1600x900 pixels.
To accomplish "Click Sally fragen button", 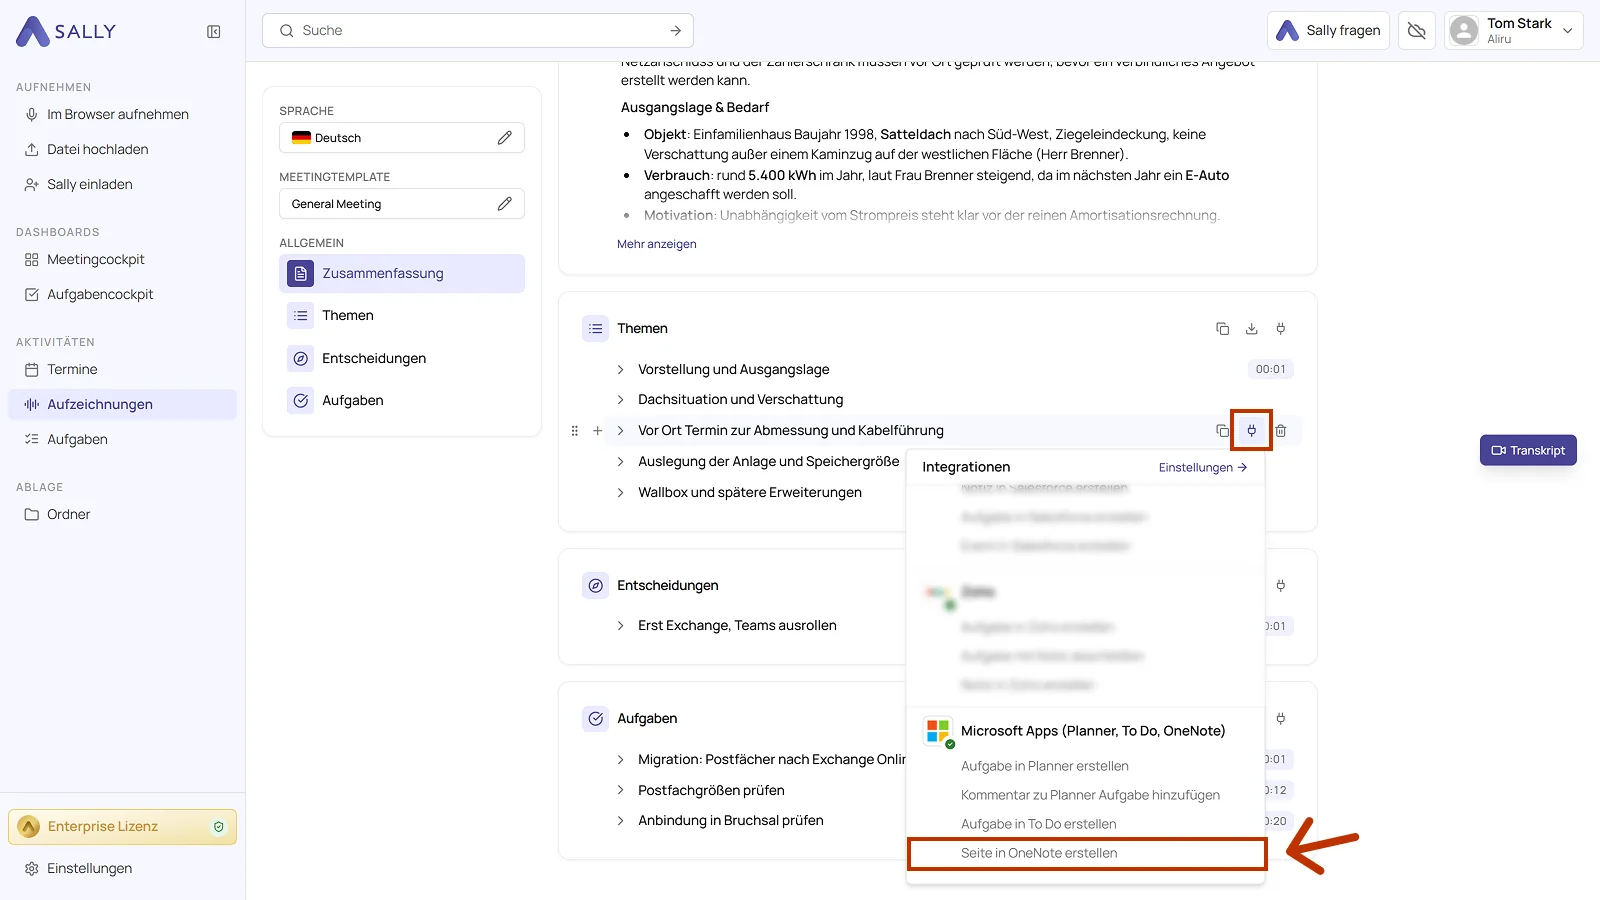I will pyautogui.click(x=1329, y=31).
